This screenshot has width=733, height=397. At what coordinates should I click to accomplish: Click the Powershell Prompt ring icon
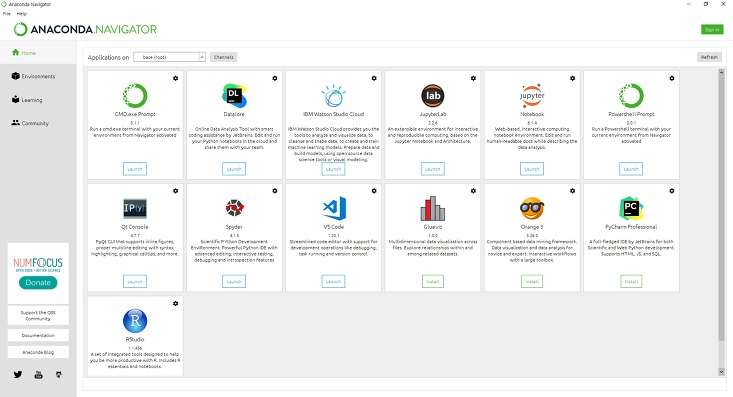click(631, 95)
